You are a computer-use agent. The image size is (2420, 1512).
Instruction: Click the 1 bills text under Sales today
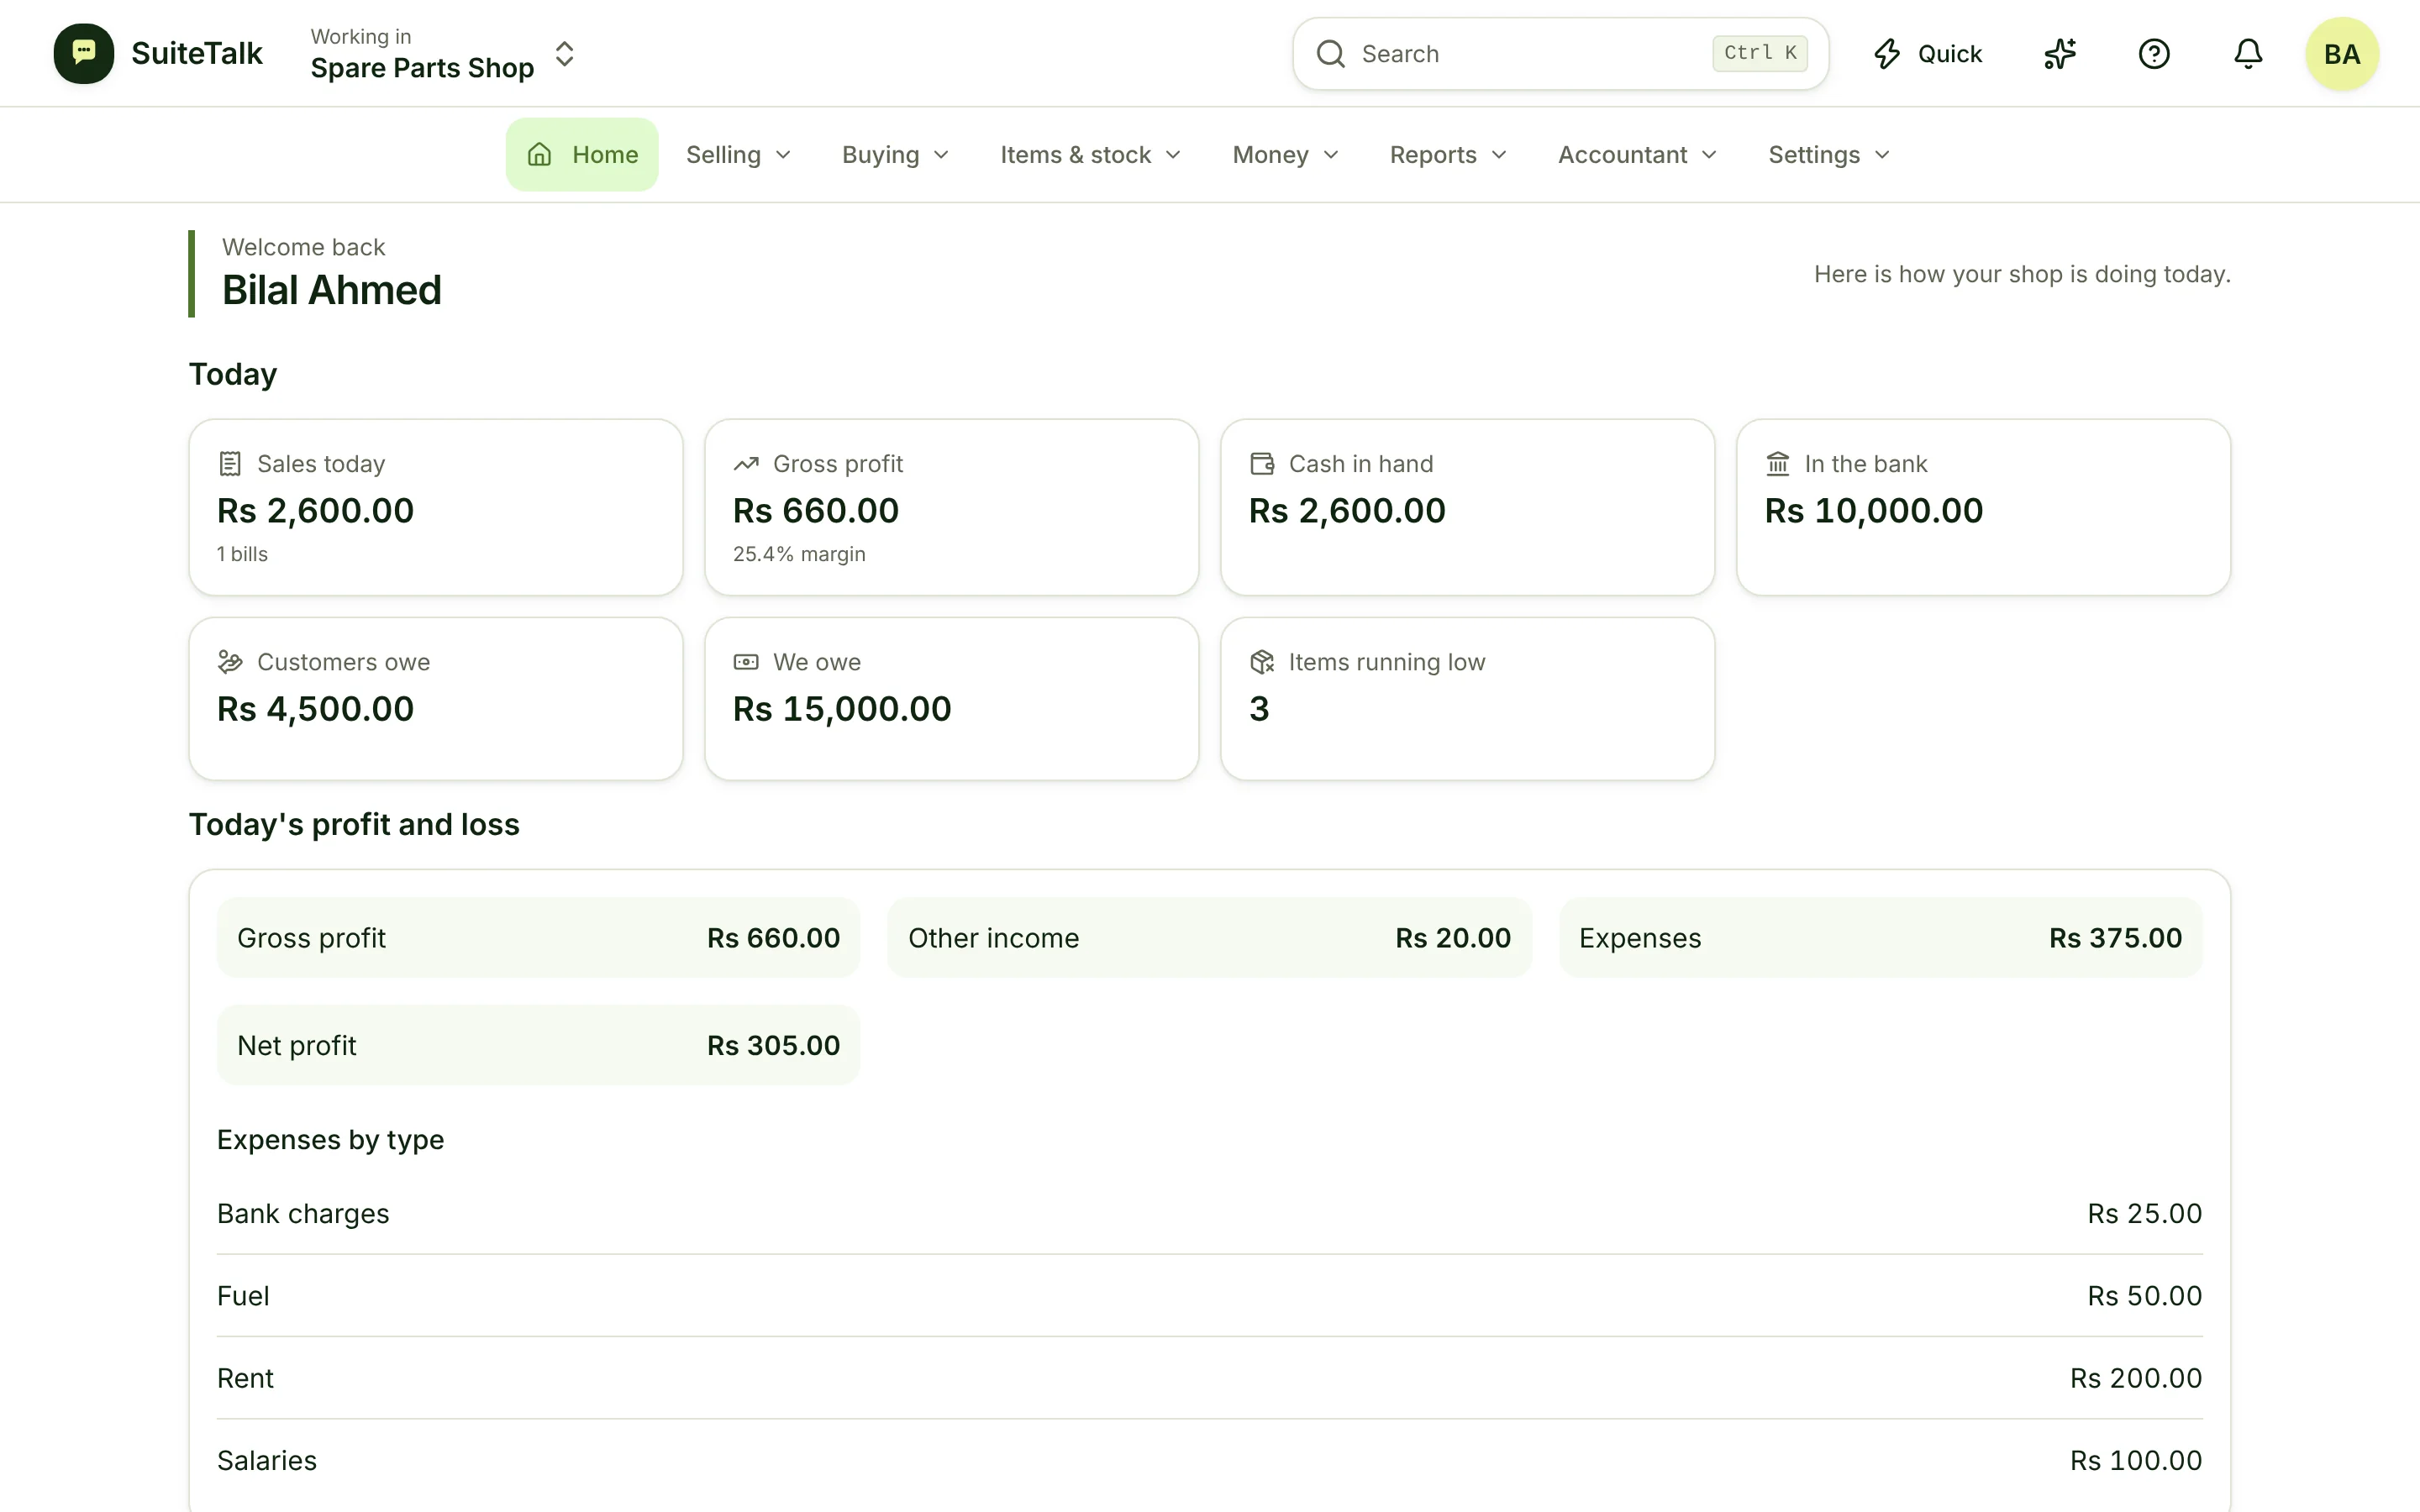(x=242, y=554)
